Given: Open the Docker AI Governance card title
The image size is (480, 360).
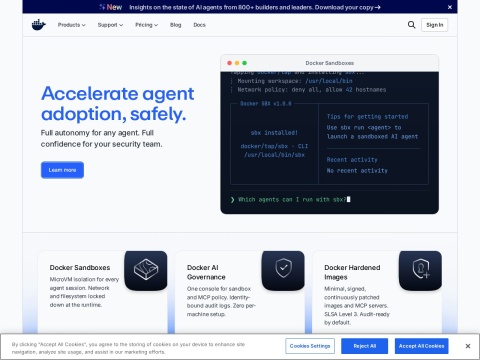Looking at the screenshot, I should (206, 272).
